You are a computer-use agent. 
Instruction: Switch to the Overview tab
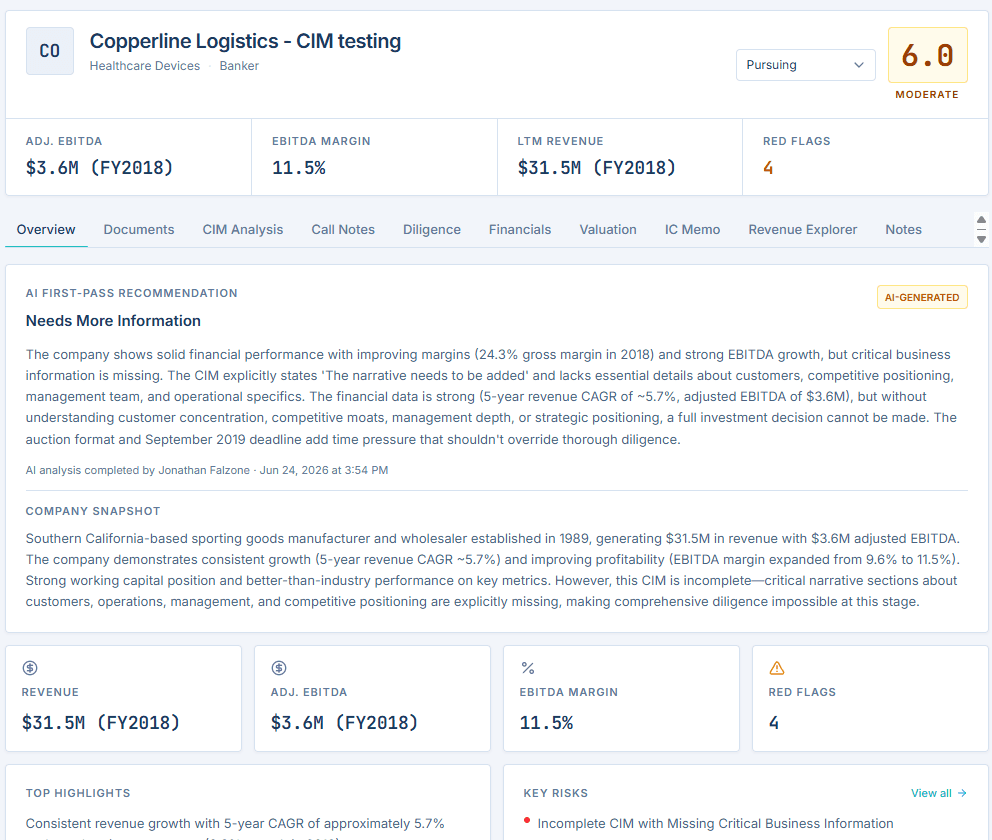click(x=46, y=230)
